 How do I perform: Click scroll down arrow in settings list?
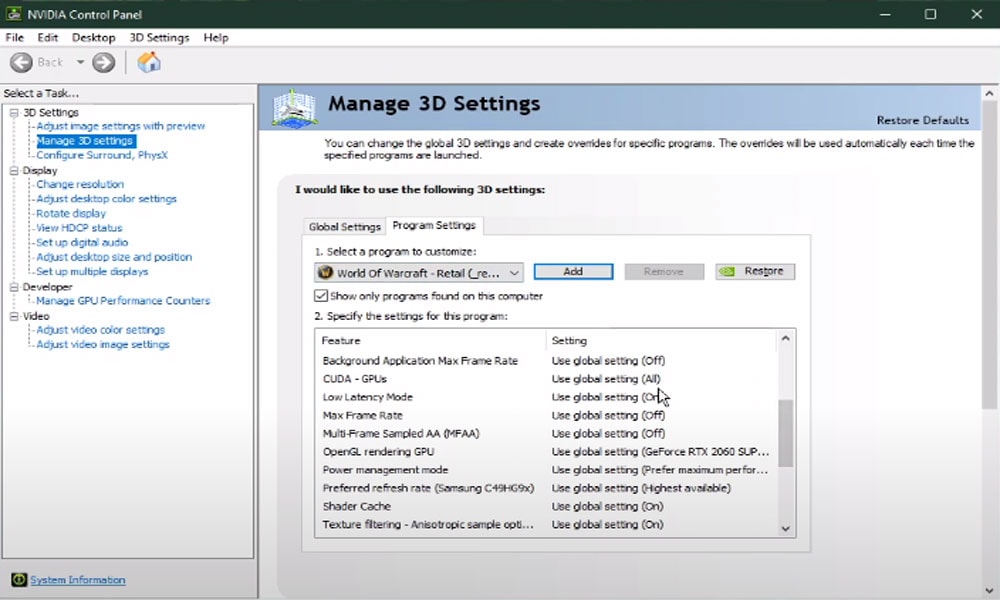(x=786, y=528)
